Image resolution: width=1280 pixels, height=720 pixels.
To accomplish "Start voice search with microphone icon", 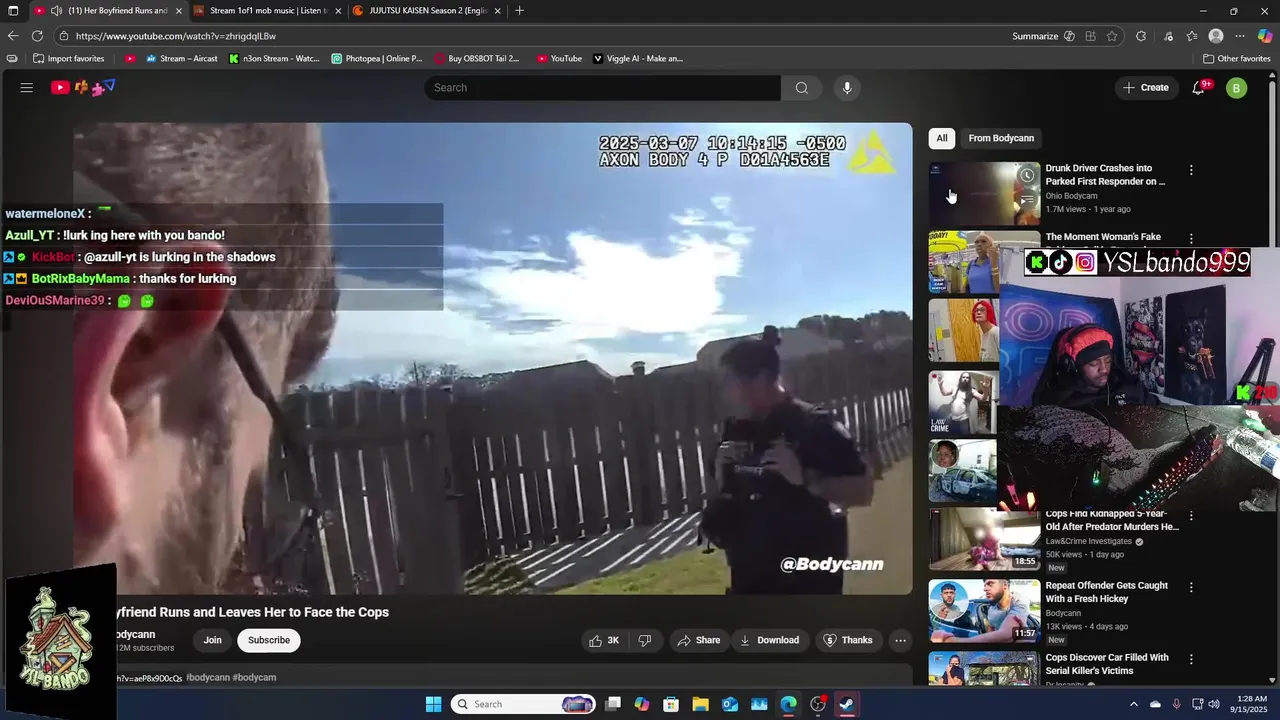I will coord(847,88).
